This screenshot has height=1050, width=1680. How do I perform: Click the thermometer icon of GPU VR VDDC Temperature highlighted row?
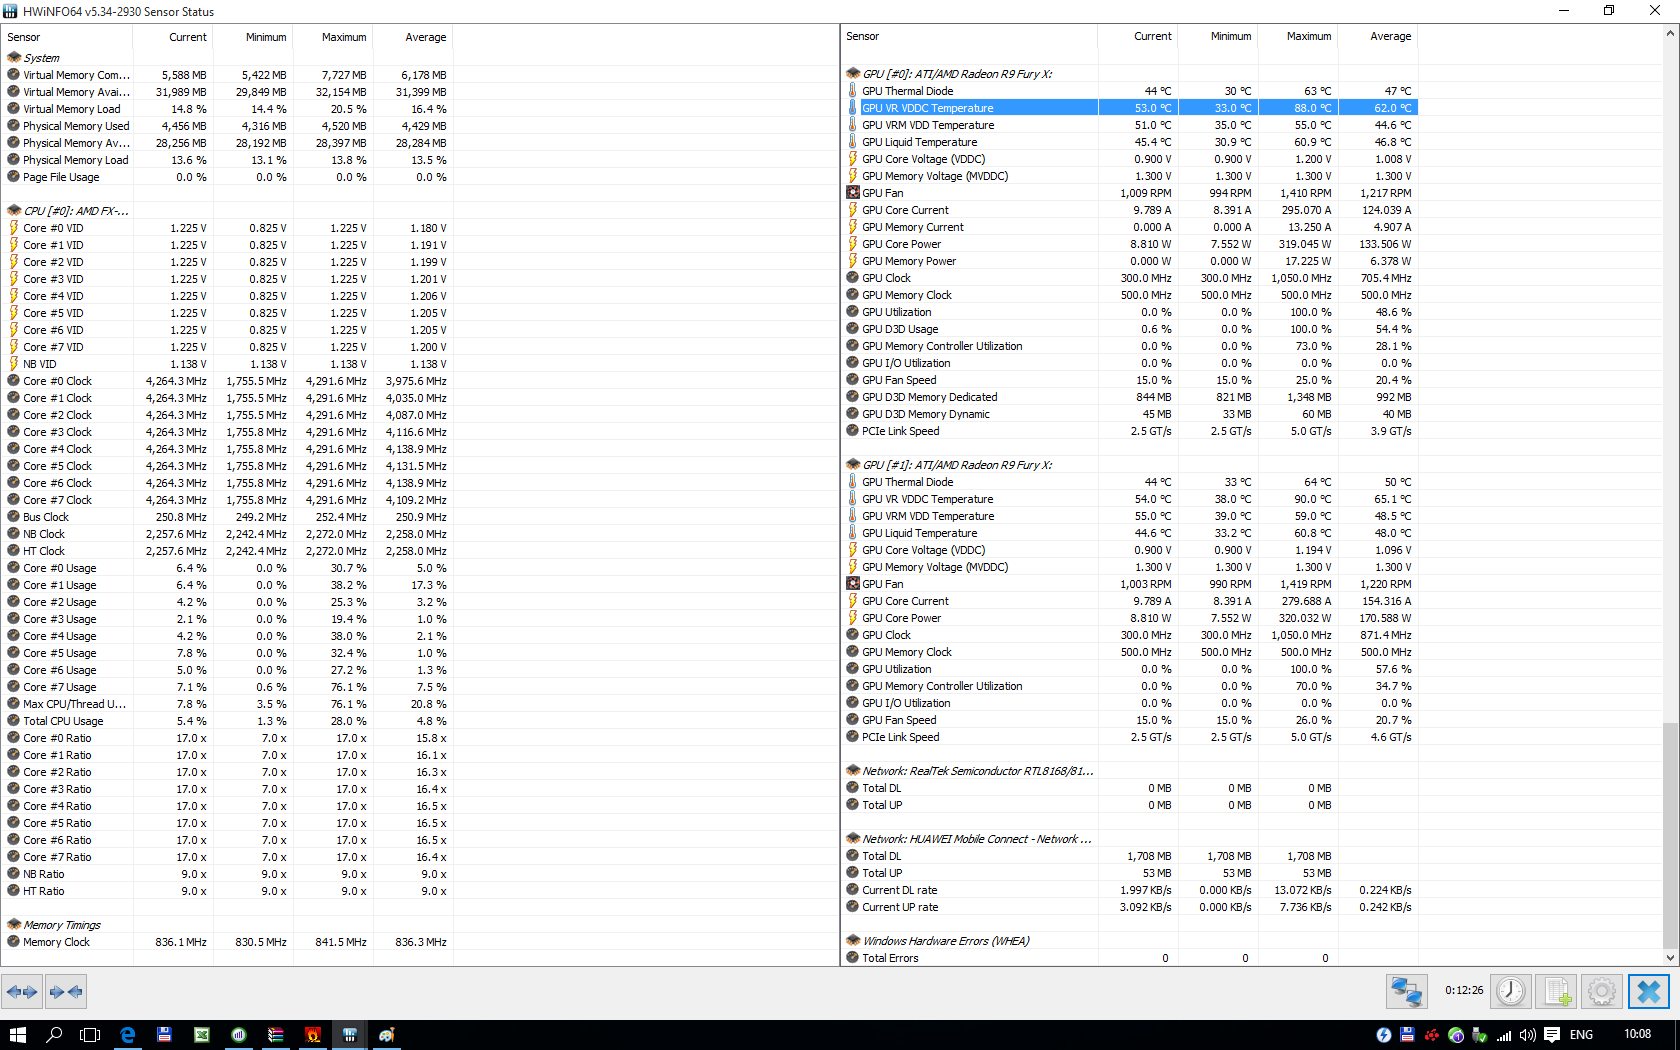pos(853,108)
